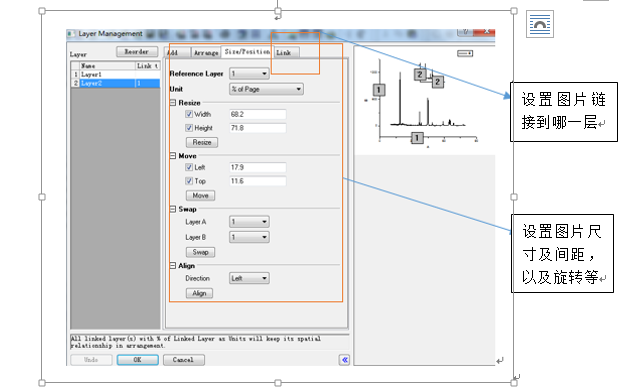Click the callout text about picture size and spacing
631x392 pixels.
pos(563,254)
